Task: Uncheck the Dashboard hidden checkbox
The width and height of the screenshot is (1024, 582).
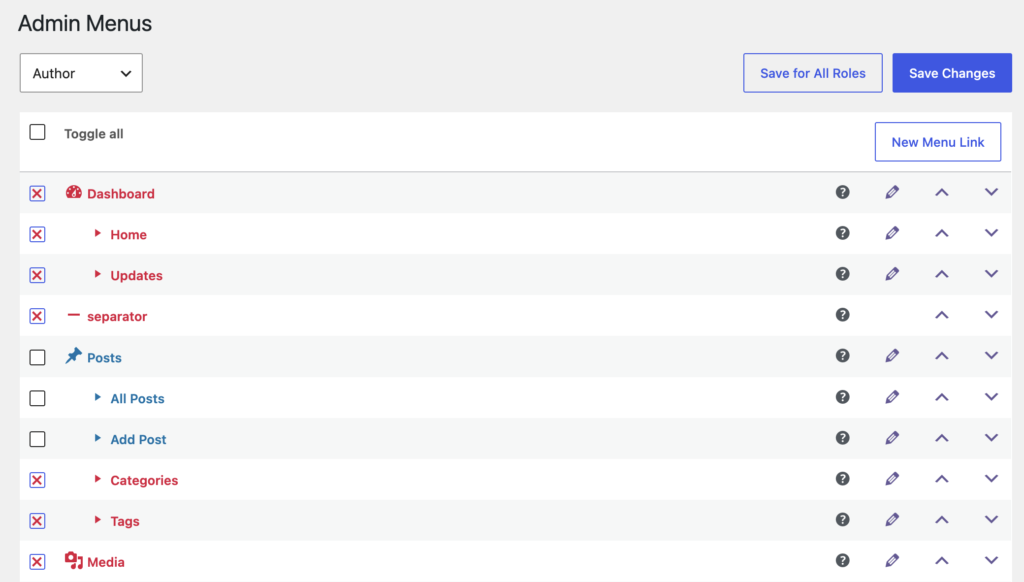Action: coord(37,193)
